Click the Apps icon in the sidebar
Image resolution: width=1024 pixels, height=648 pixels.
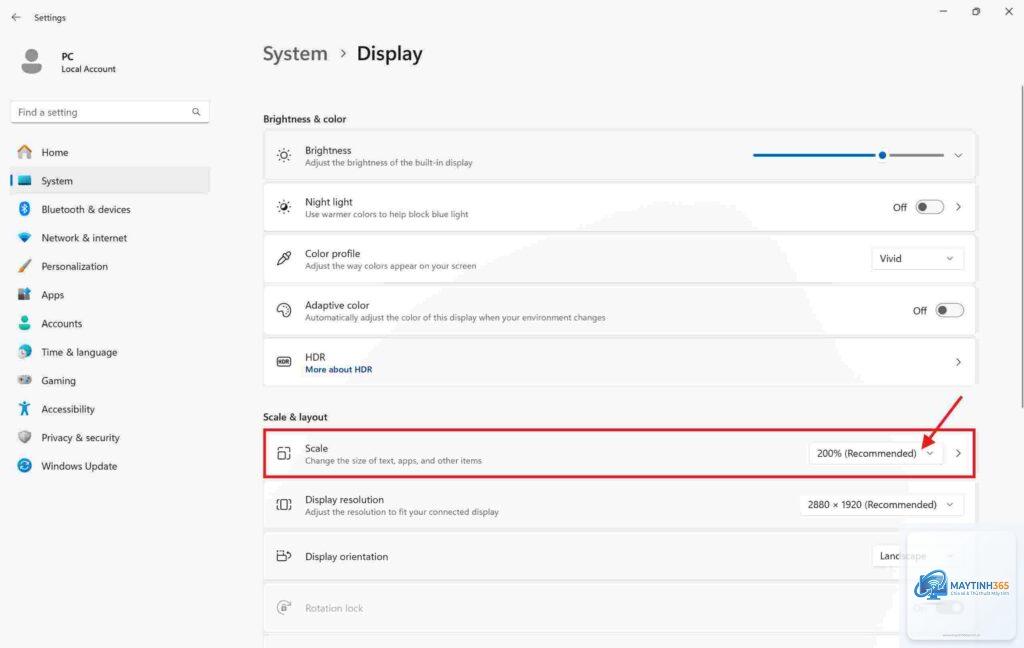click(x=25, y=295)
